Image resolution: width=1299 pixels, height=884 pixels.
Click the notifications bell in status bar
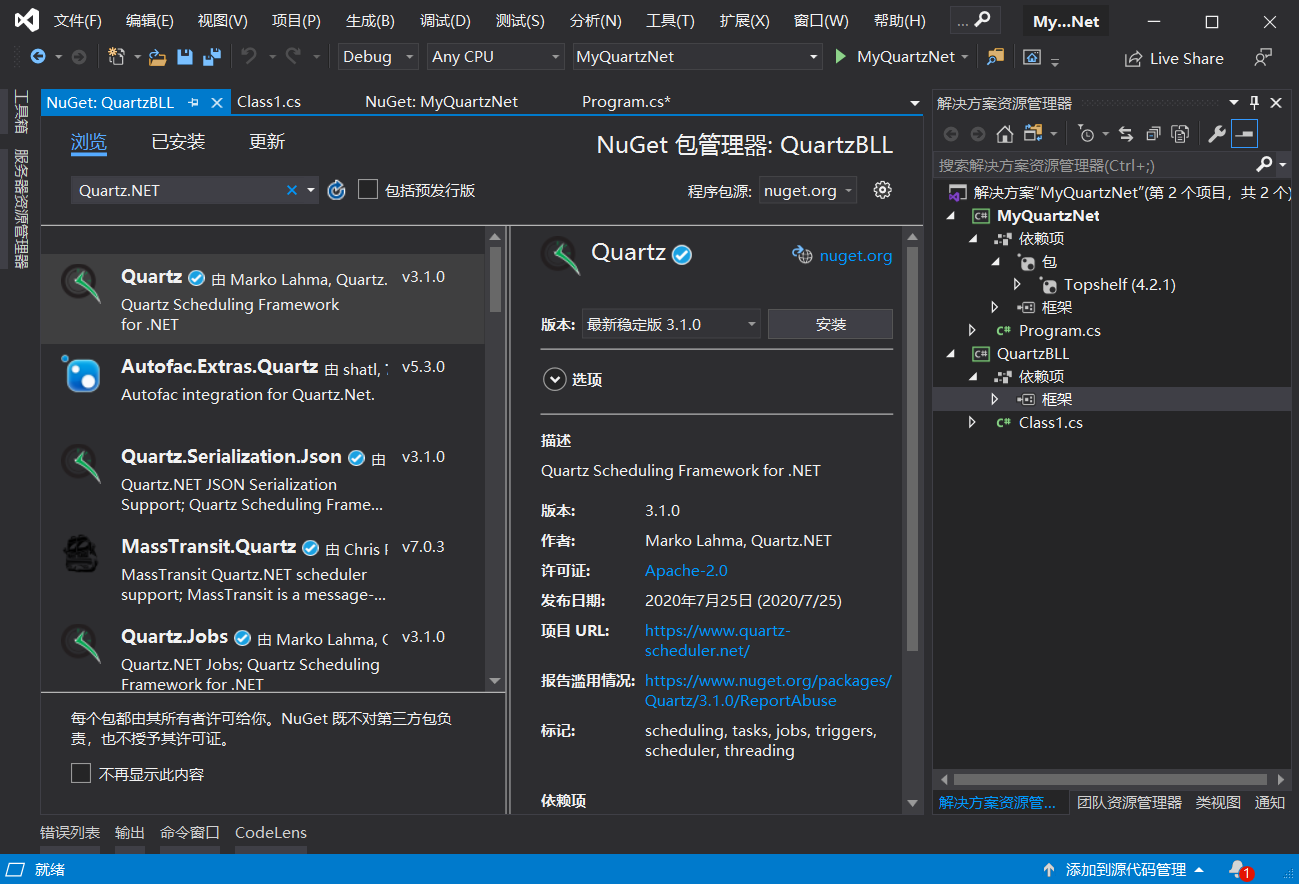coord(1238,869)
